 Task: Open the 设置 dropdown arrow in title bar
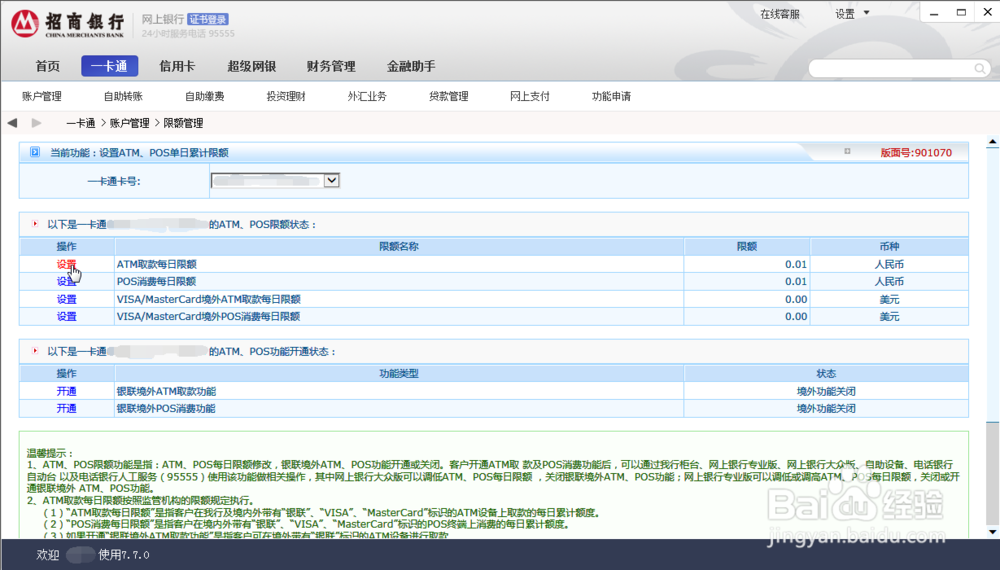coord(866,13)
